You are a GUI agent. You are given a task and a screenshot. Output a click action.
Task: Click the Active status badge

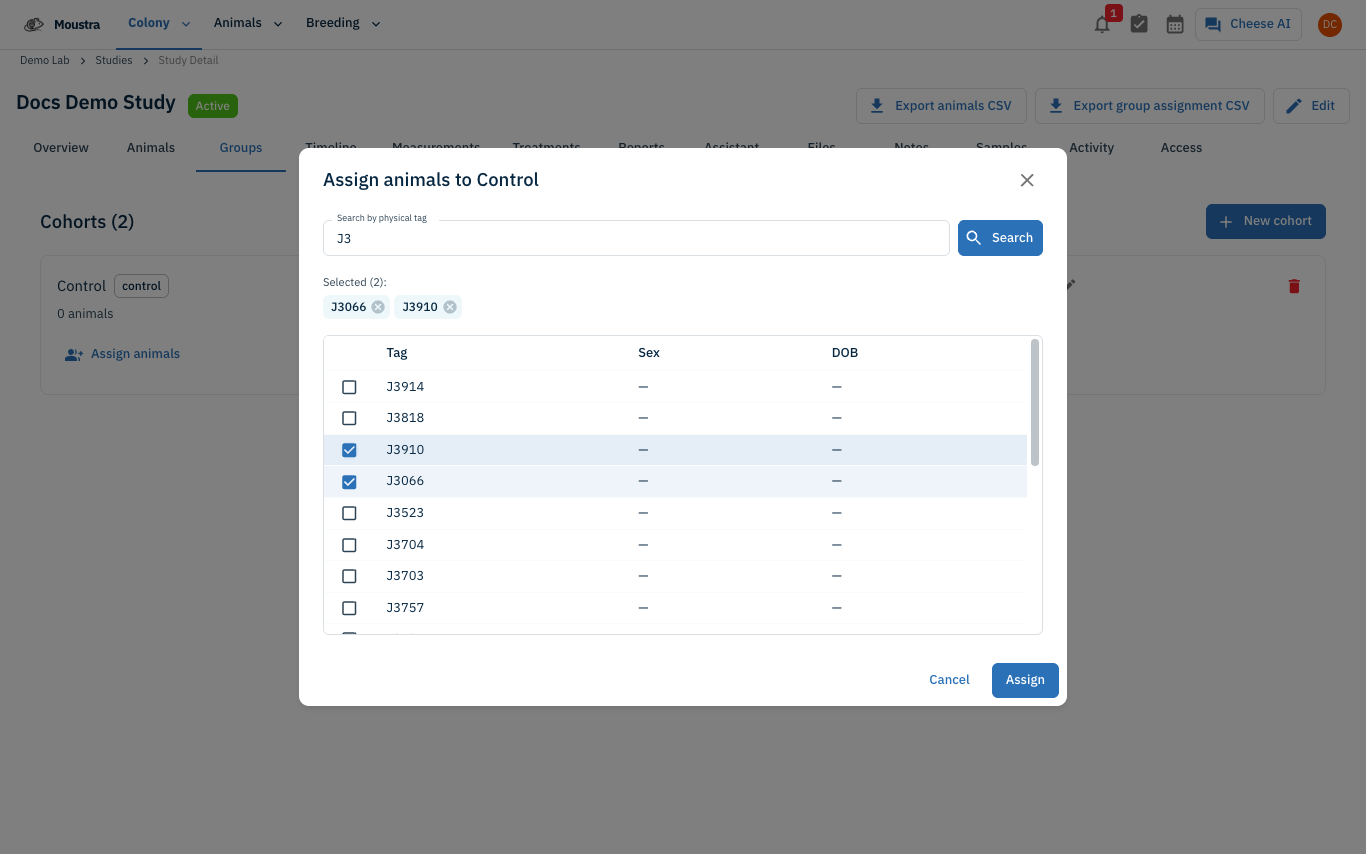(x=213, y=106)
